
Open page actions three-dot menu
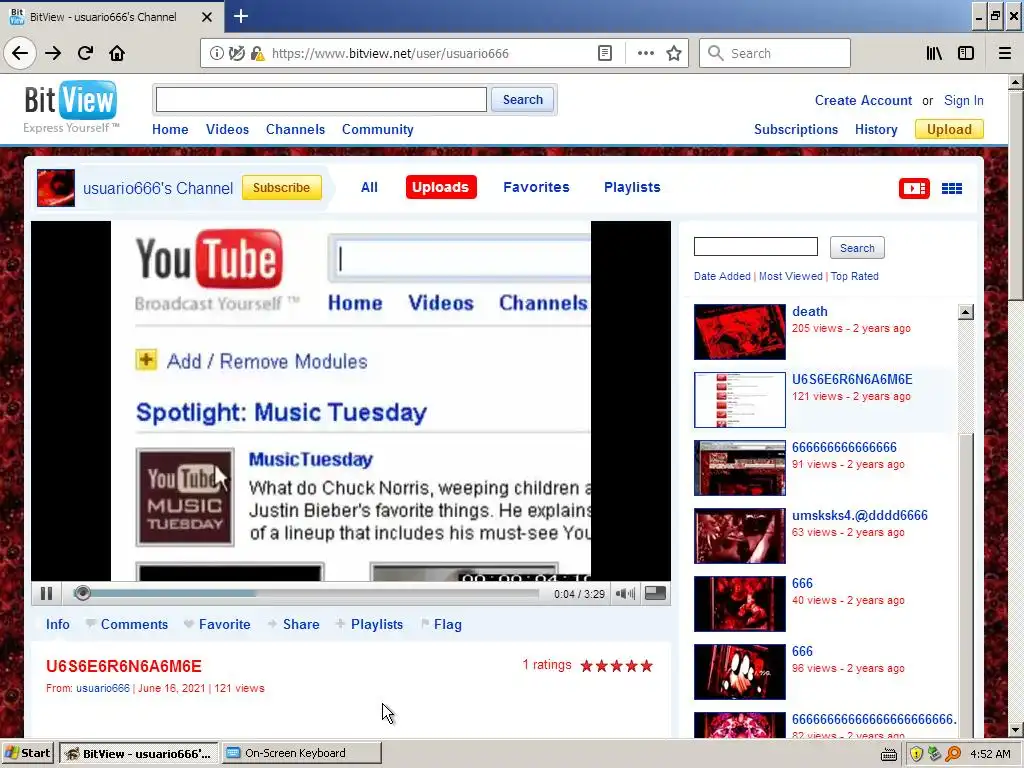[x=645, y=54]
